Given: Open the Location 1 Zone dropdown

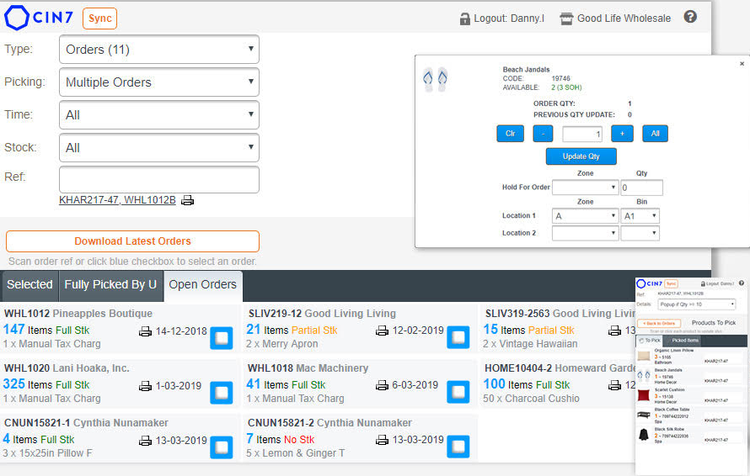Looking at the screenshot, I should point(585,215).
